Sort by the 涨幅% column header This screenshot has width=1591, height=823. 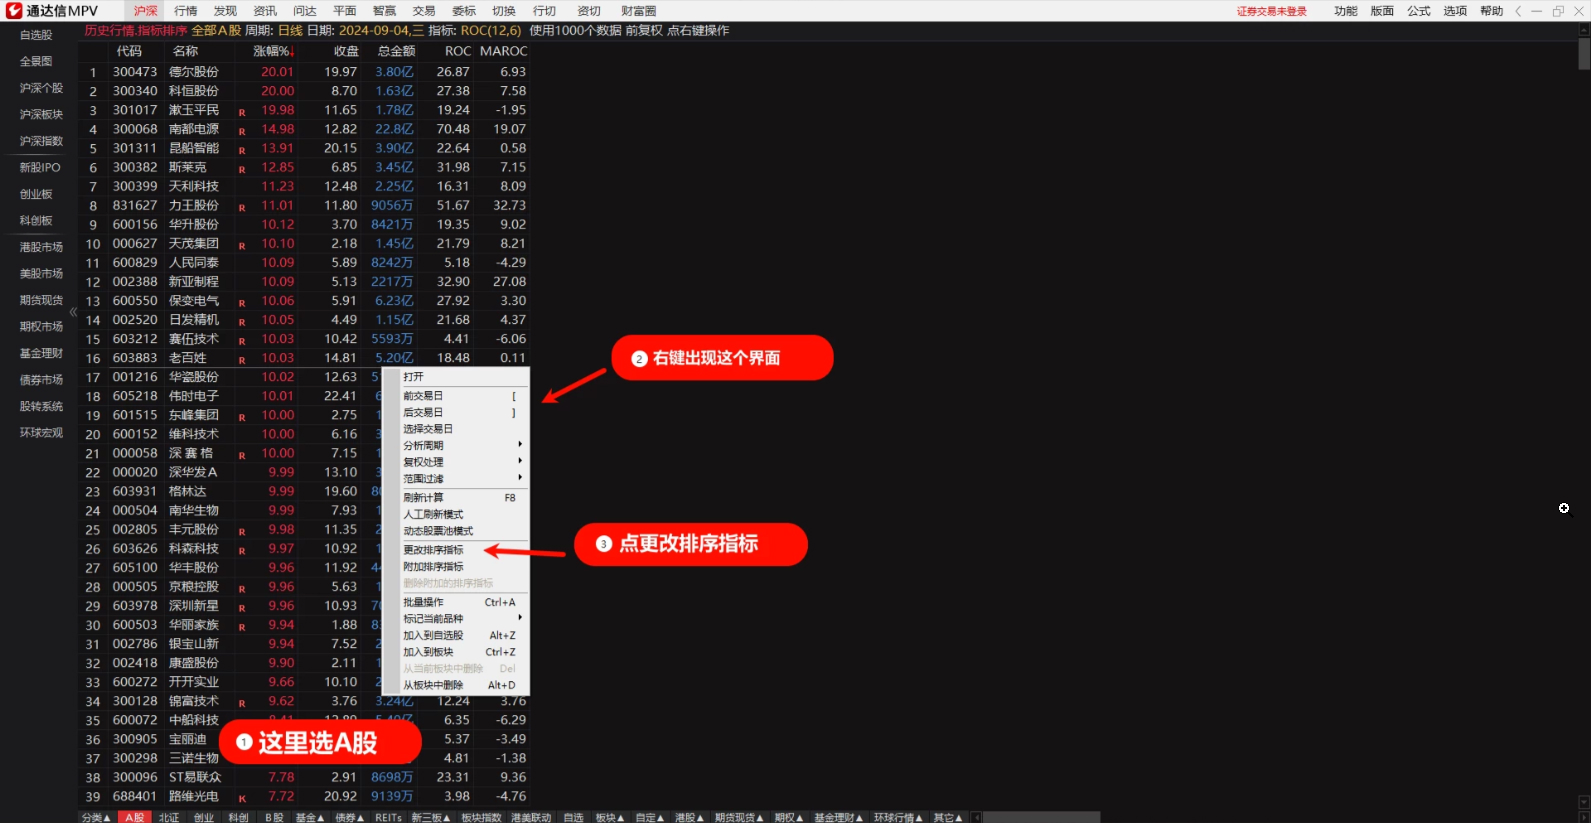click(x=272, y=51)
